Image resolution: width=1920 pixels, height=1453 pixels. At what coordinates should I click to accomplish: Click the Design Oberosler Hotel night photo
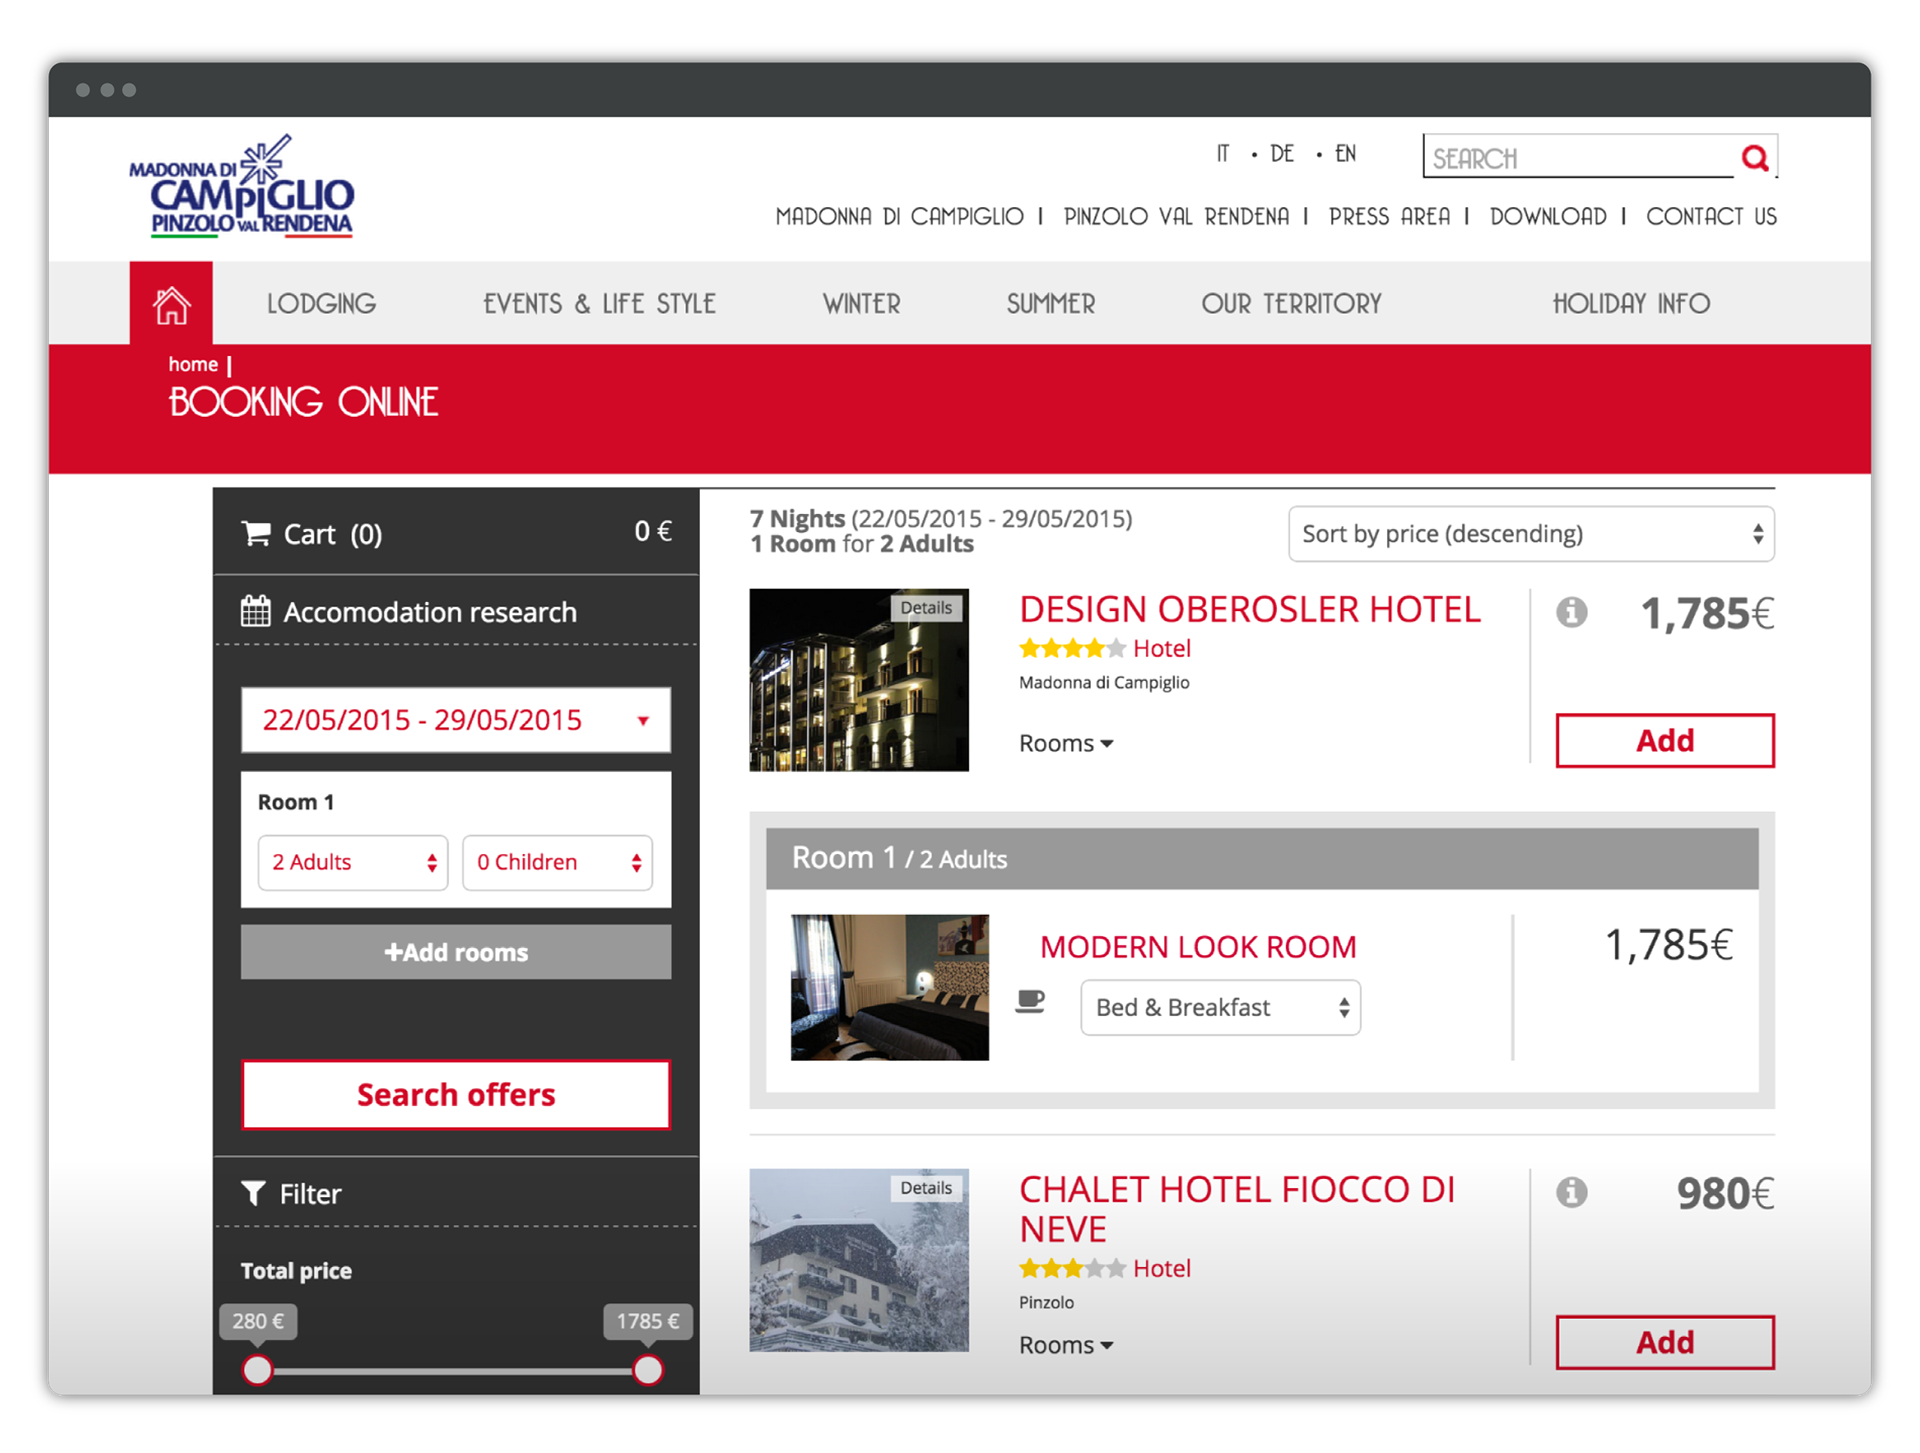click(x=859, y=680)
